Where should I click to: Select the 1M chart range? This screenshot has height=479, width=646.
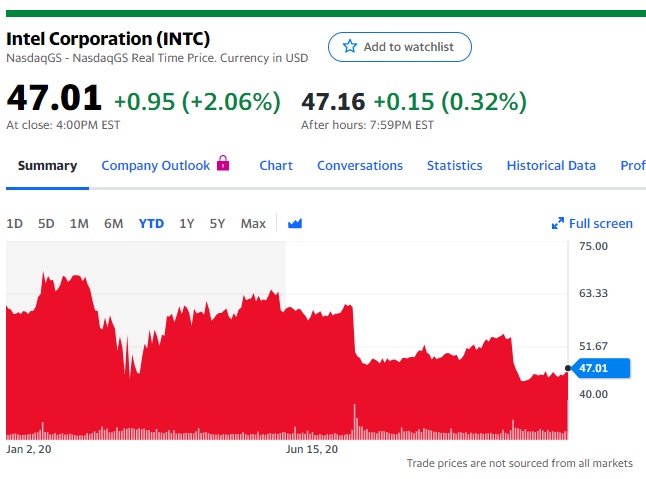pos(79,224)
